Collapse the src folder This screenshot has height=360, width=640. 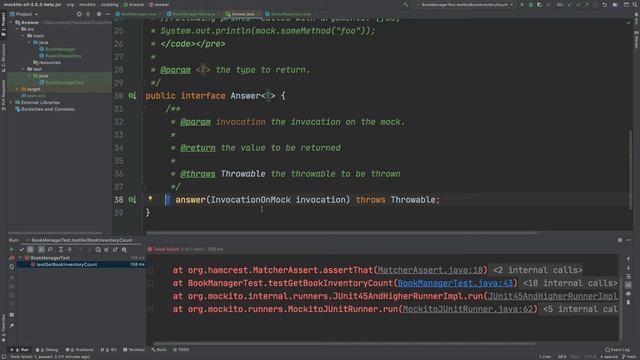(17, 29)
